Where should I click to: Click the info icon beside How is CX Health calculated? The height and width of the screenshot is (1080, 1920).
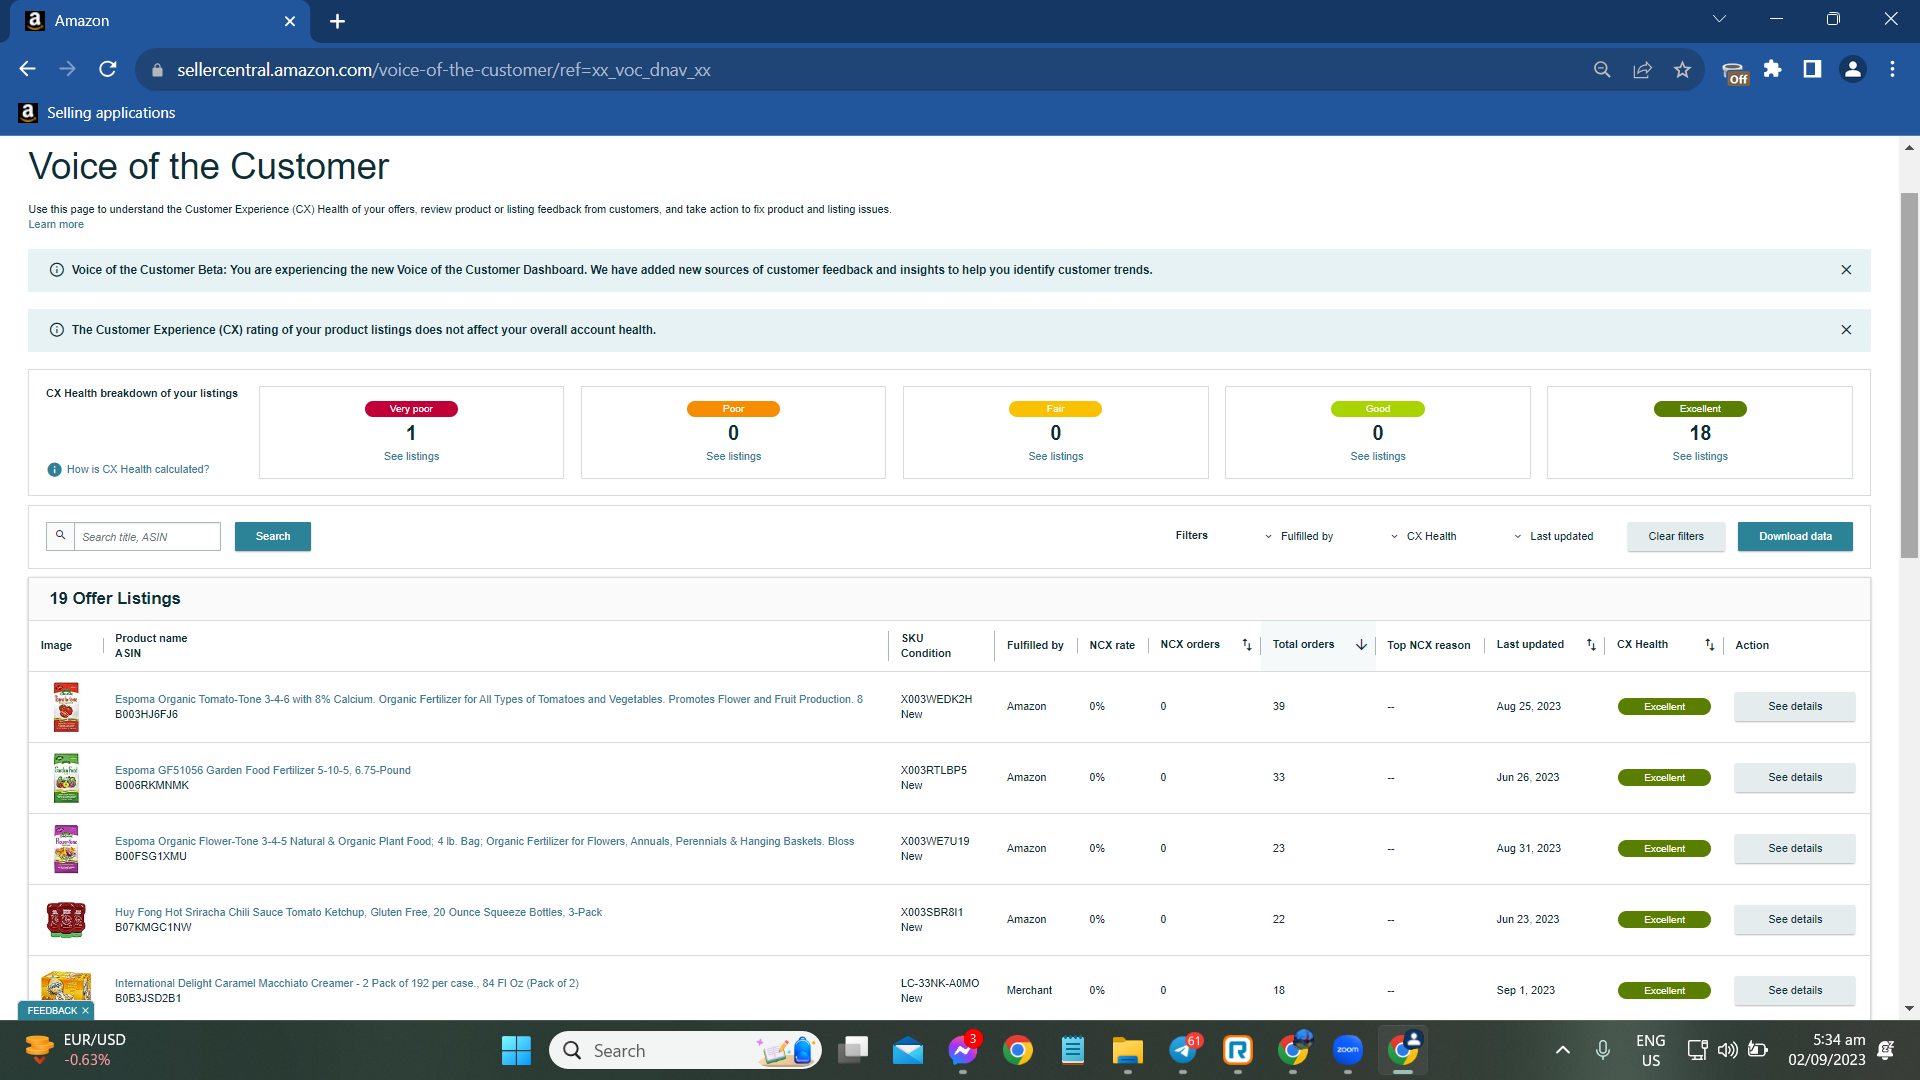pyautogui.click(x=54, y=470)
